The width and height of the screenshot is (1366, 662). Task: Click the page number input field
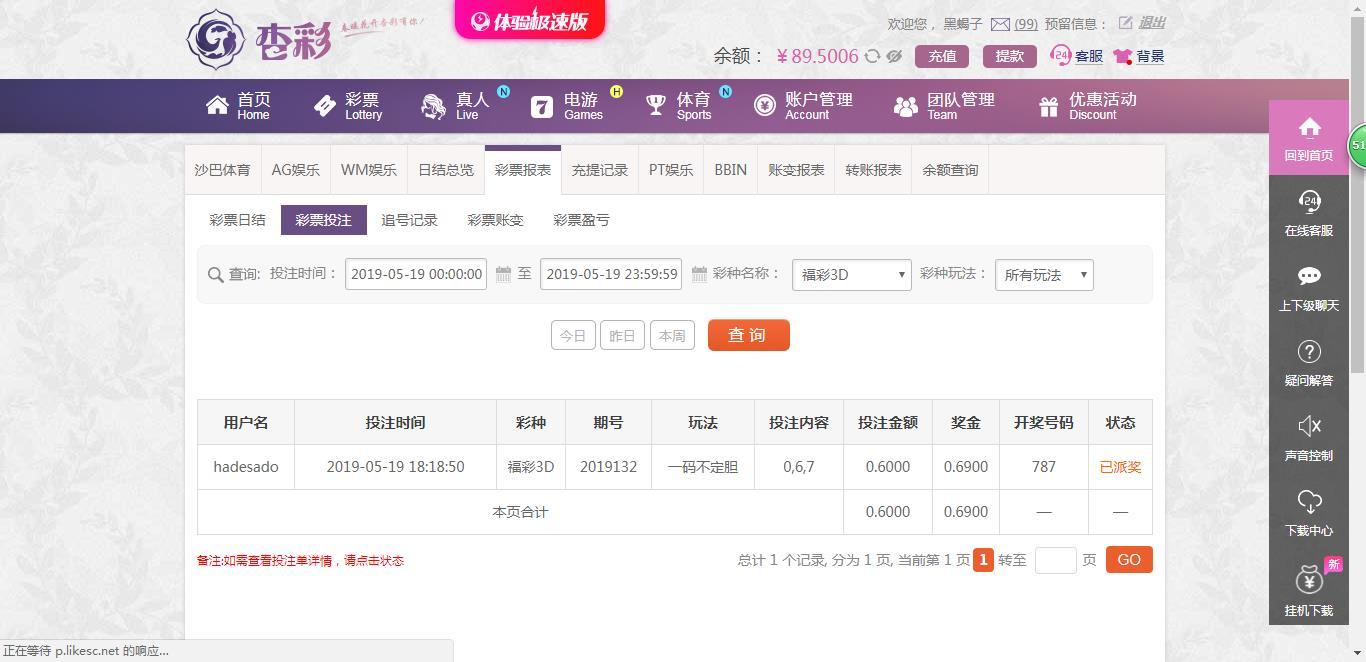click(1056, 560)
